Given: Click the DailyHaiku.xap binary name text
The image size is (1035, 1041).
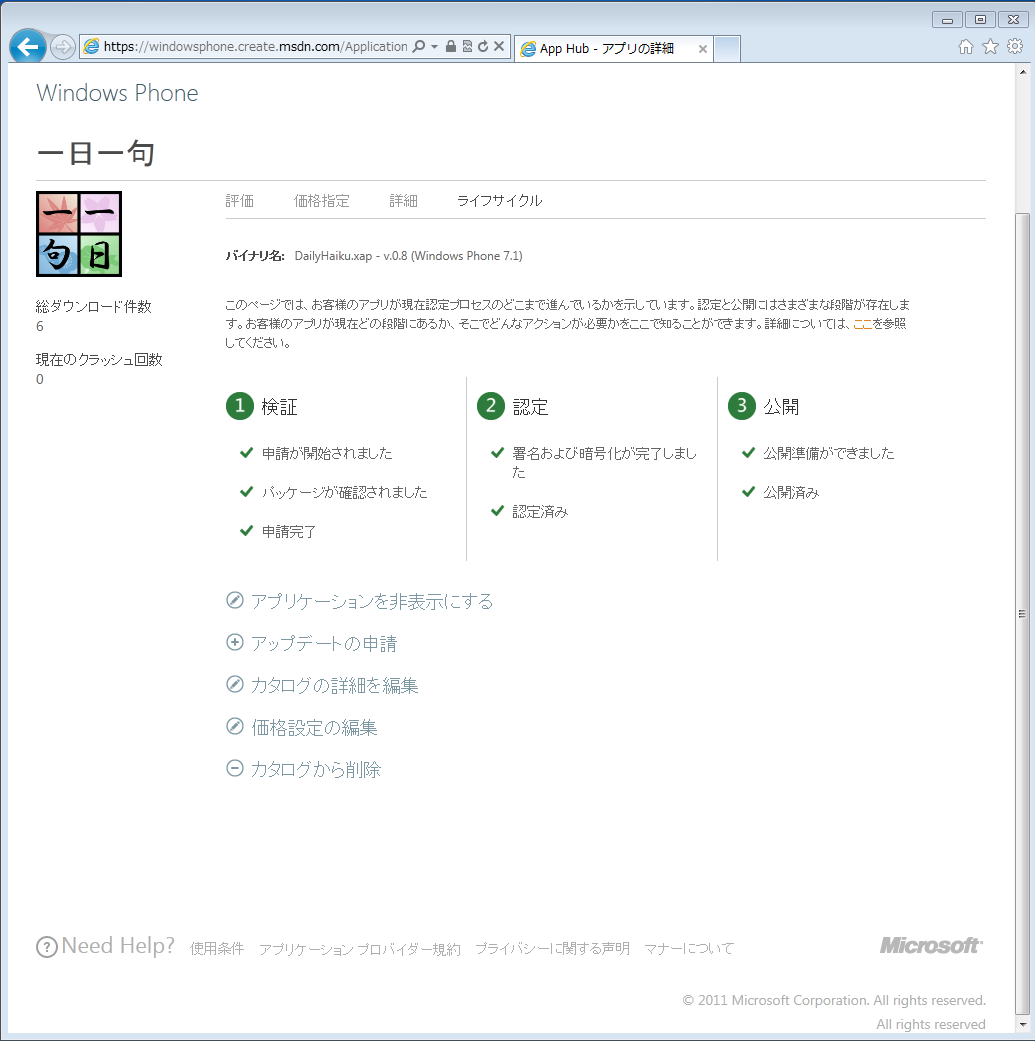Looking at the screenshot, I should click(x=408, y=256).
